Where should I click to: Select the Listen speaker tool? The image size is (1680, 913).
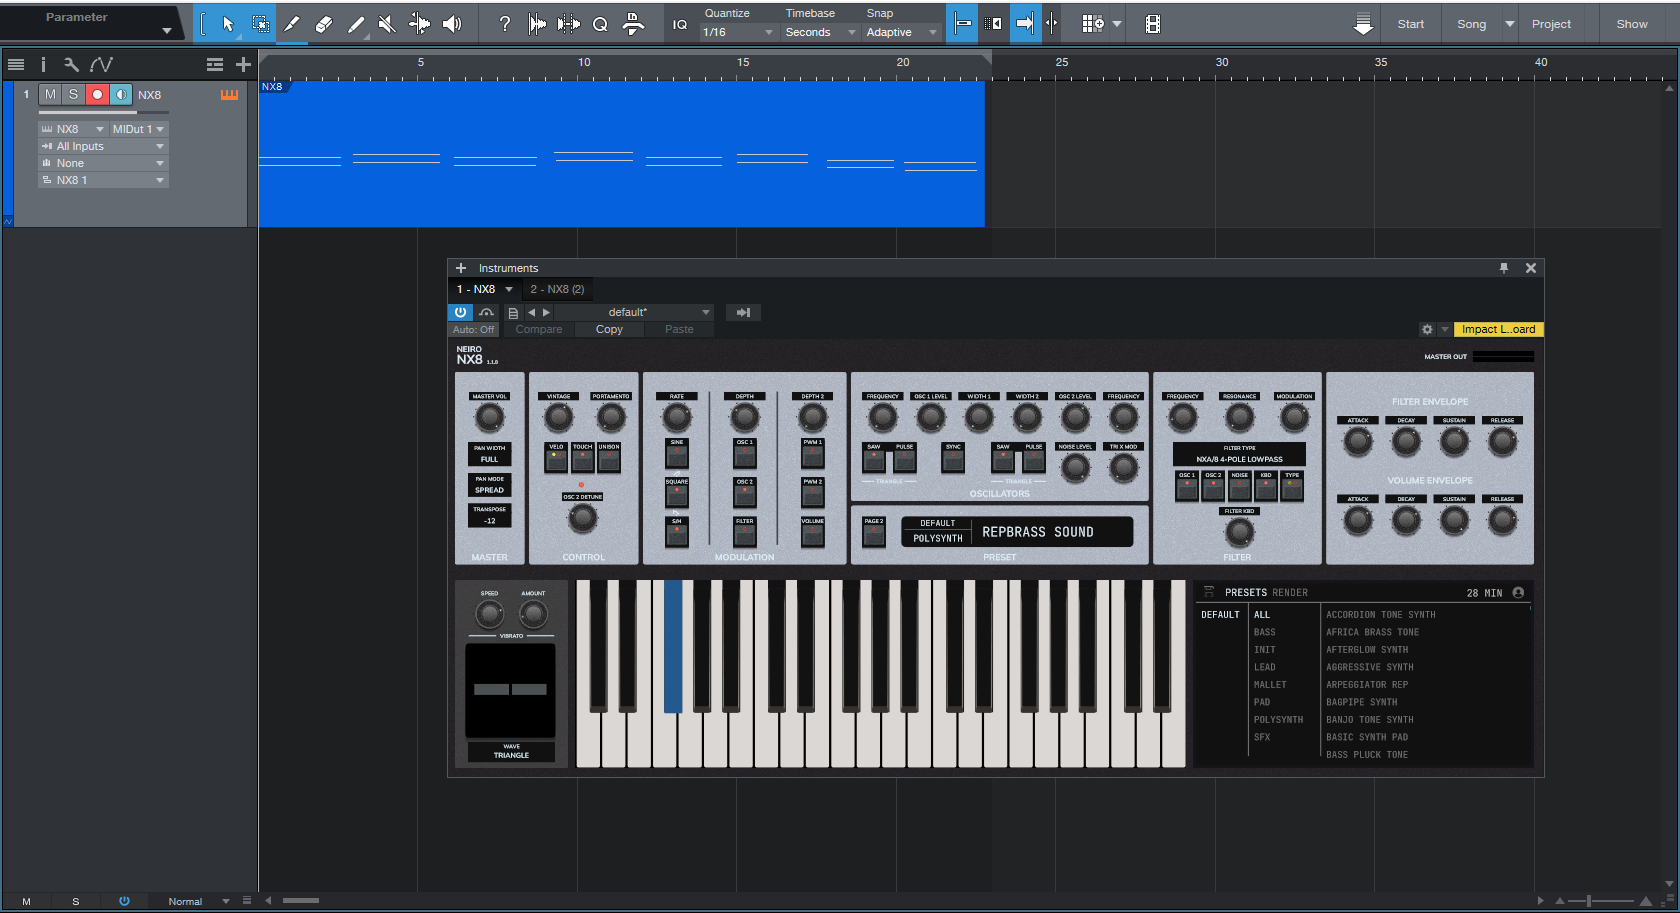452,24
